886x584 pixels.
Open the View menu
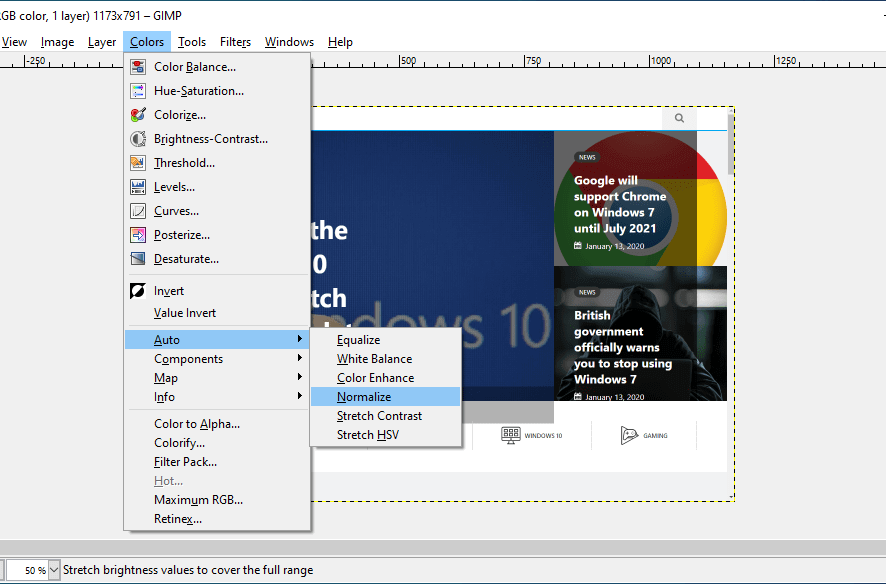pos(14,42)
